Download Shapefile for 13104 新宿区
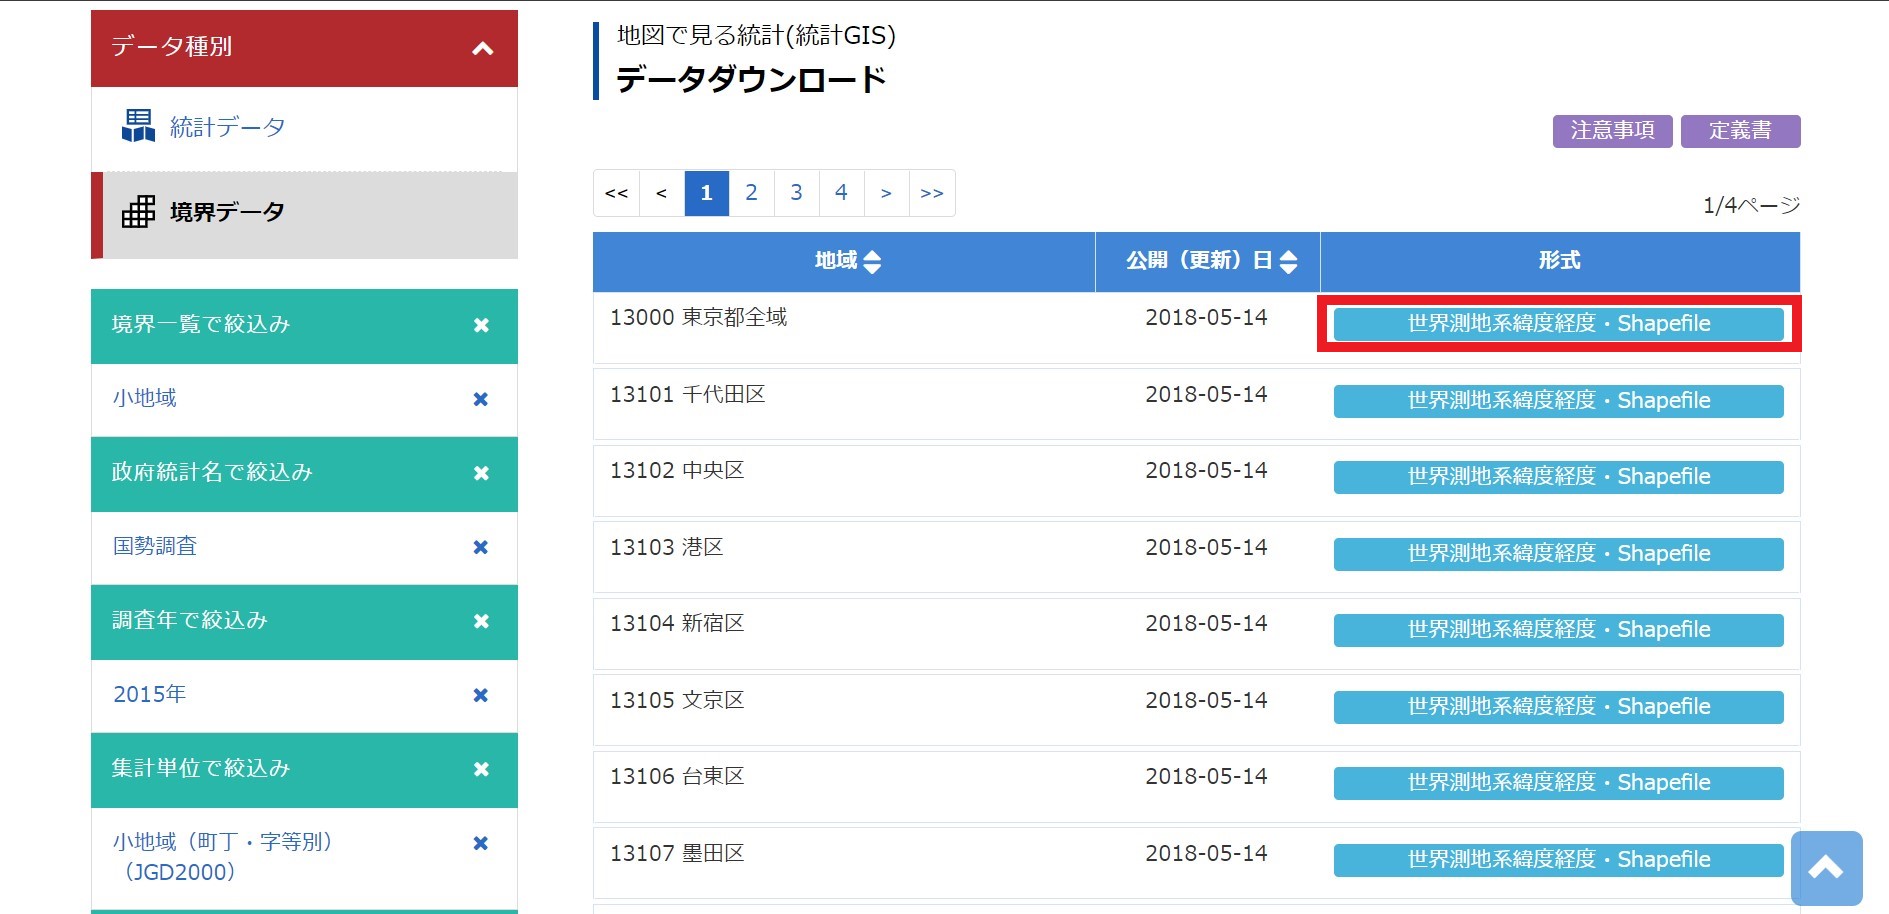Image resolution: width=1889 pixels, height=914 pixels. click(x=1558, y=630)
